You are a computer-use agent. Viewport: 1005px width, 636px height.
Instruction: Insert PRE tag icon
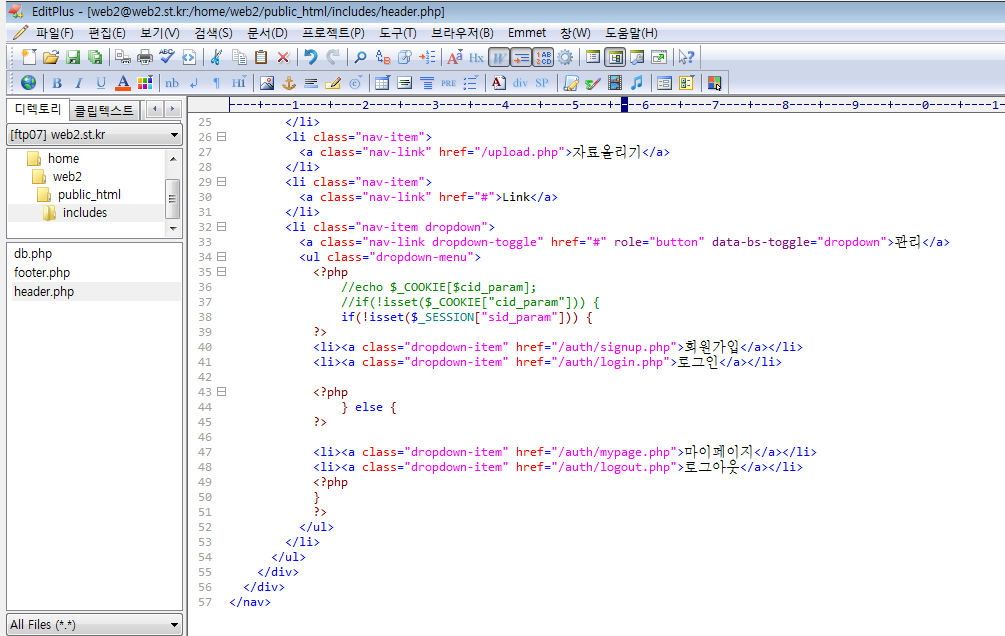[x=449, y=83]
